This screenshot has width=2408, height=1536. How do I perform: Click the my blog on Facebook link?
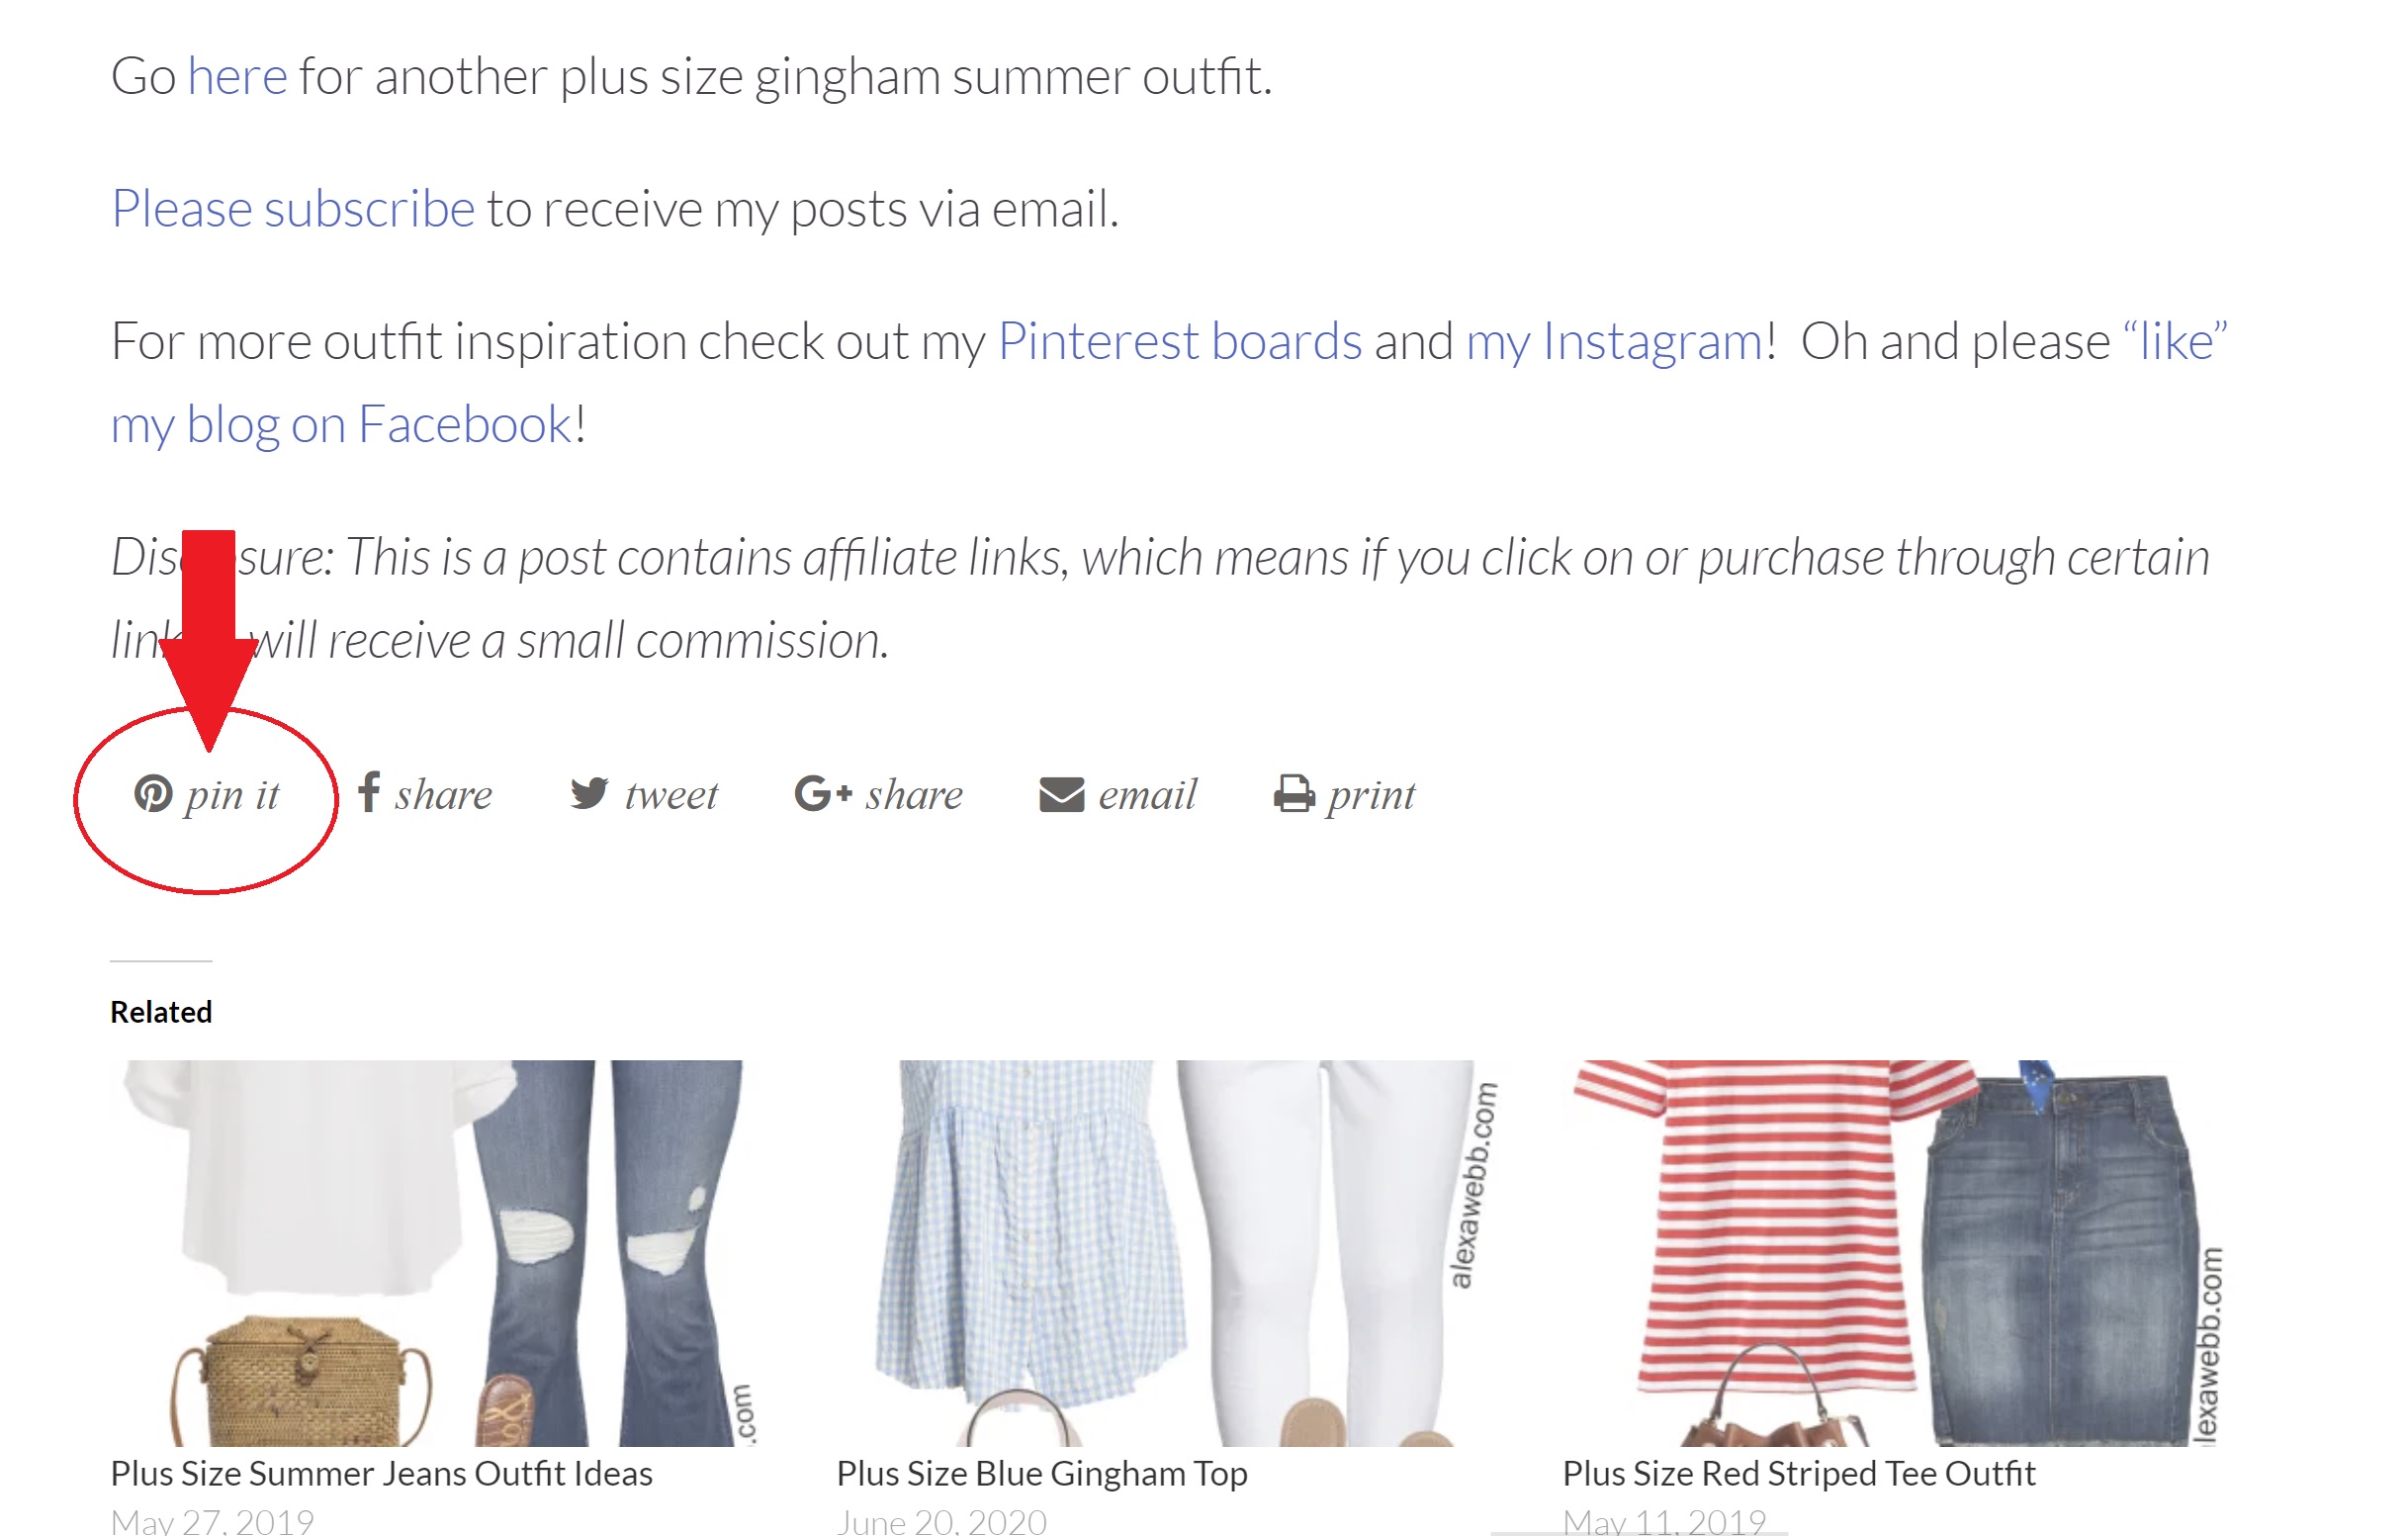click(x=342, y=426)
